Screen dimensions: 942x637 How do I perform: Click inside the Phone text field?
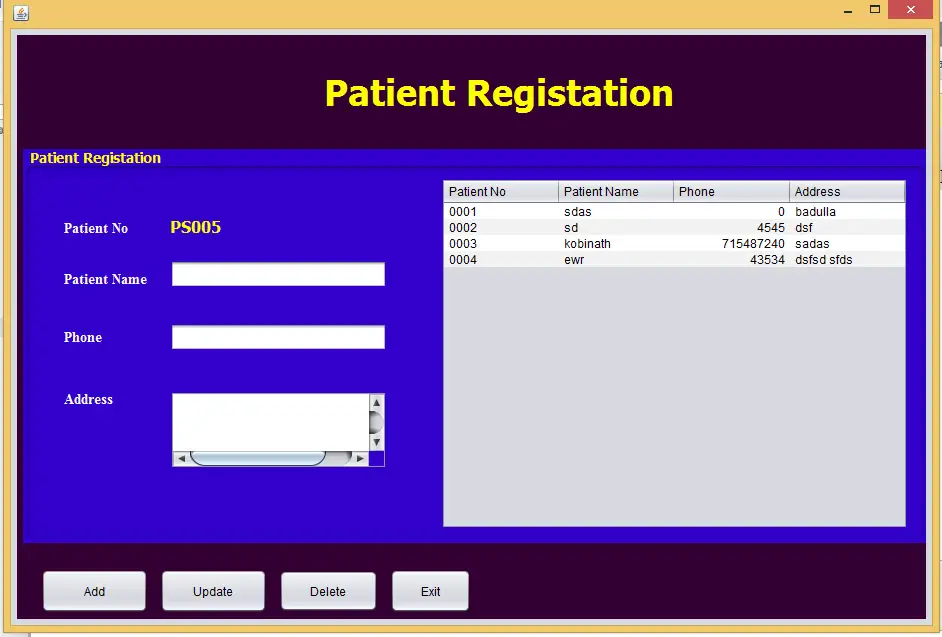coord(277,337)
